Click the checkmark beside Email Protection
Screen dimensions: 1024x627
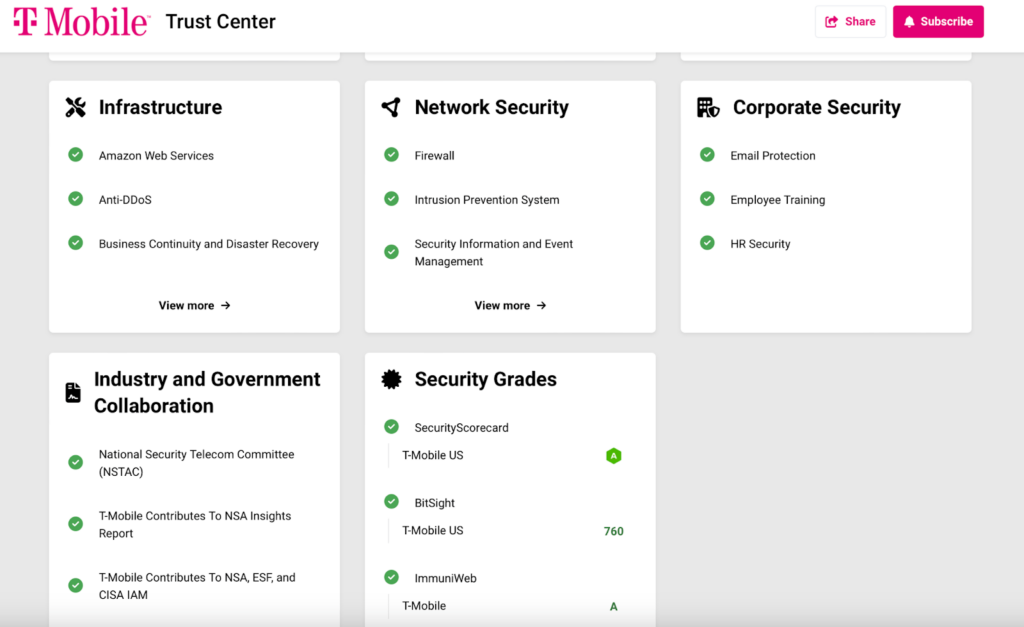click(x=707, y=155)
